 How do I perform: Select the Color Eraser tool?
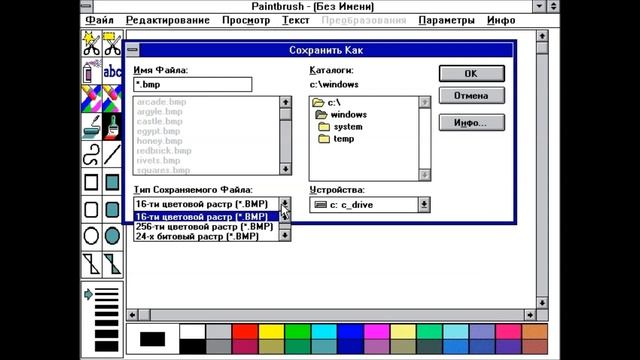point(91,98)
